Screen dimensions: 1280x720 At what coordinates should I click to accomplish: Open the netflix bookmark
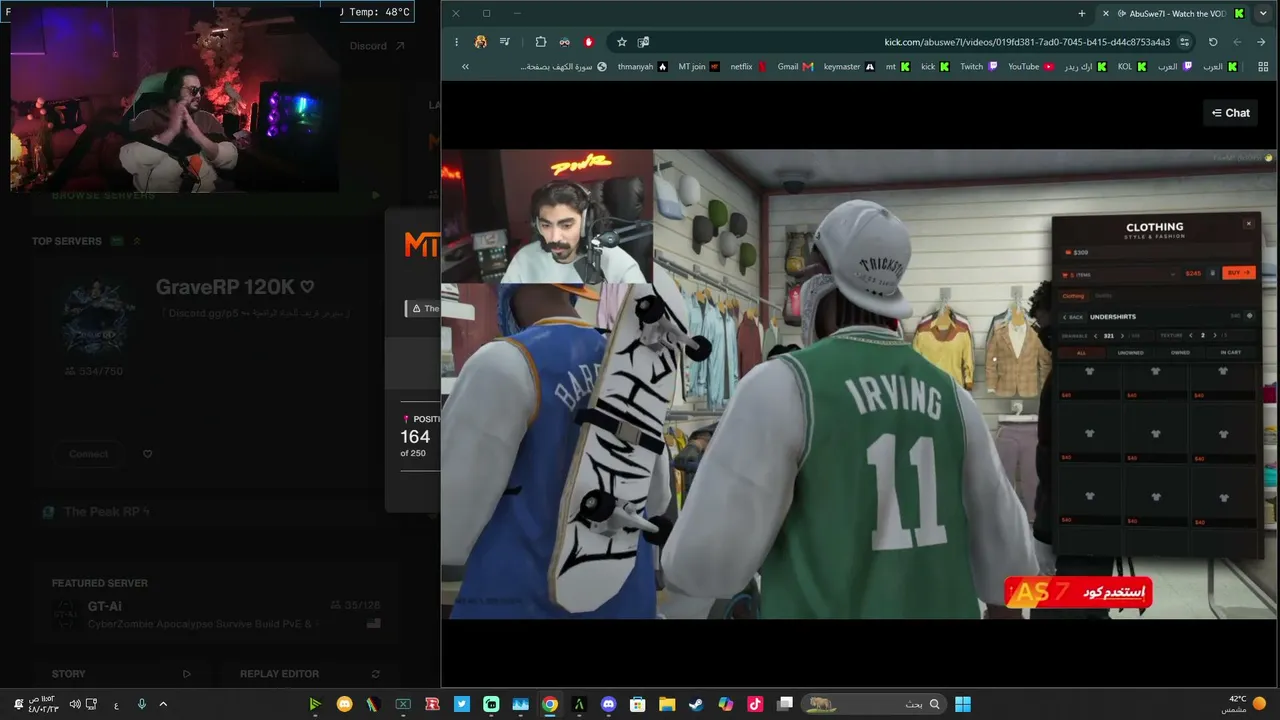(x=748, y=67)
